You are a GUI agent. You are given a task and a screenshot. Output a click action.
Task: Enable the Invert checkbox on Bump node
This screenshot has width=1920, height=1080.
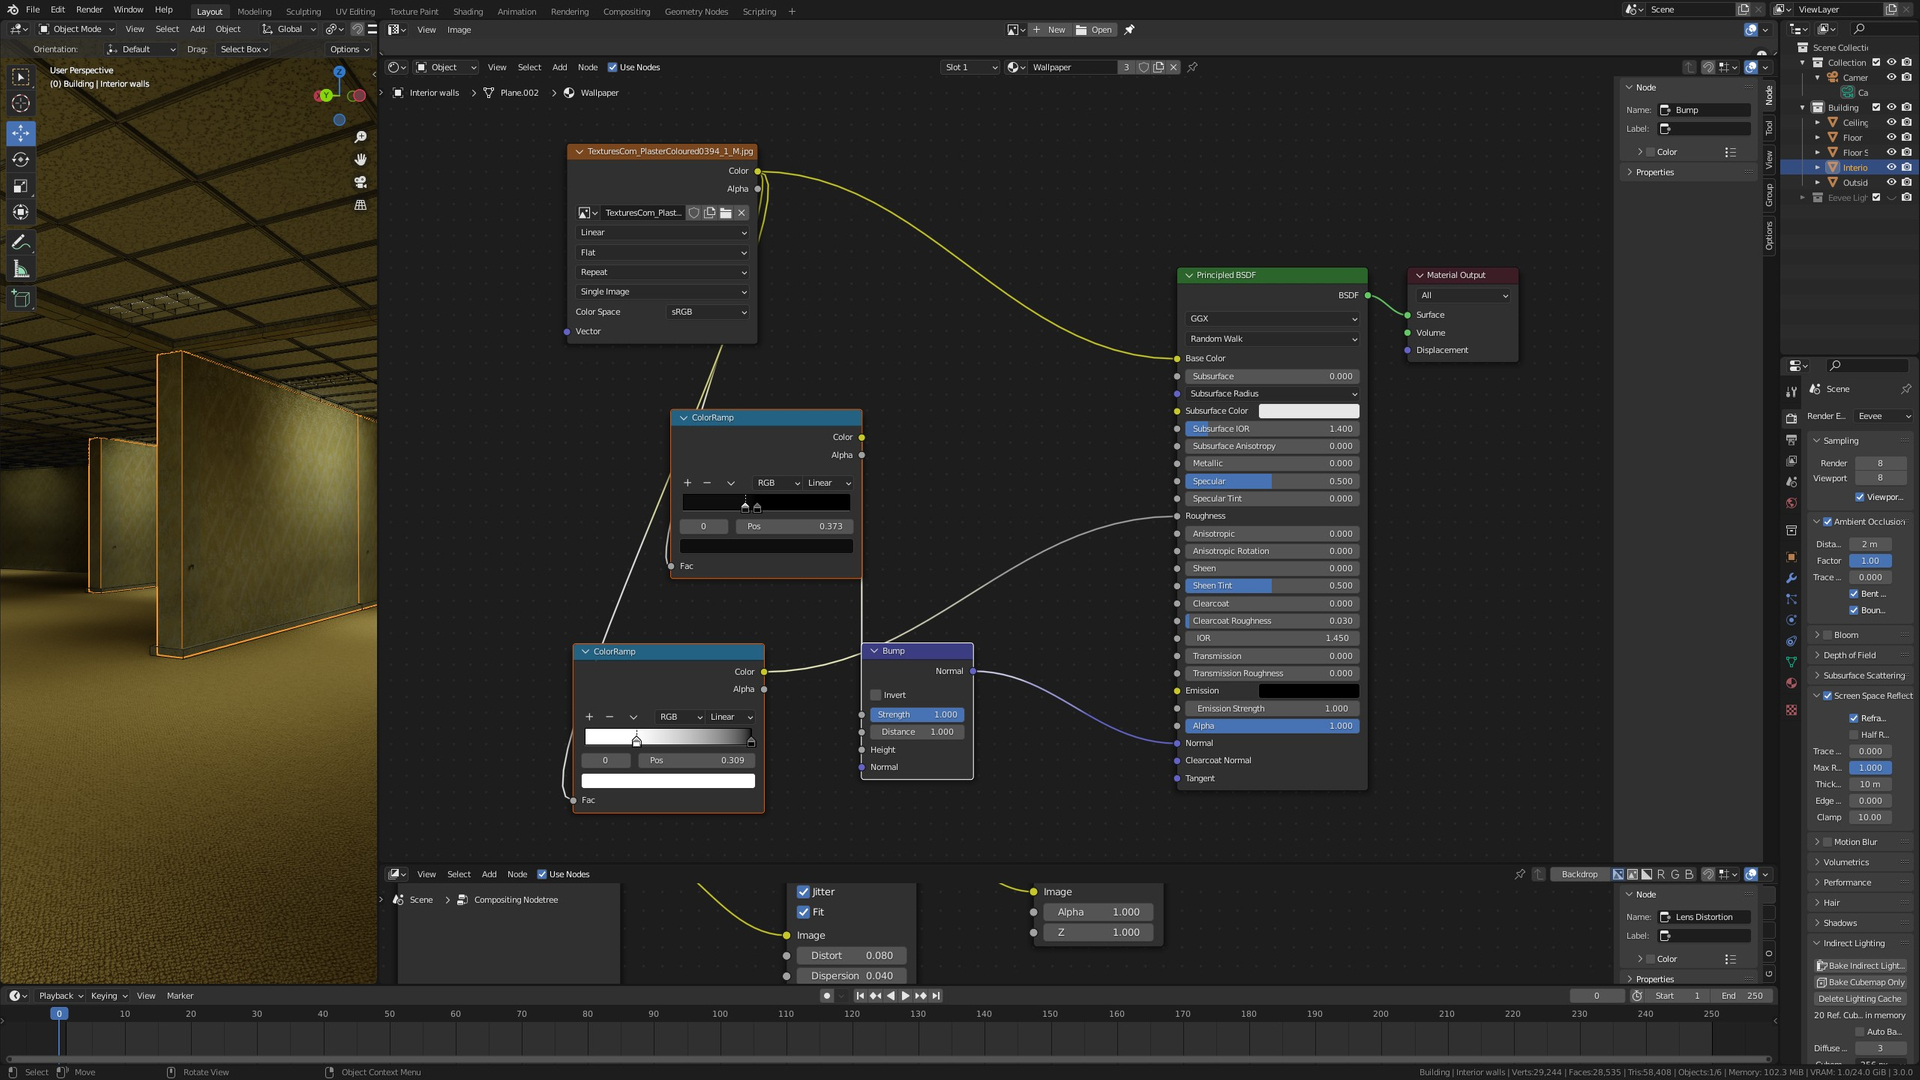click(876, 695)
